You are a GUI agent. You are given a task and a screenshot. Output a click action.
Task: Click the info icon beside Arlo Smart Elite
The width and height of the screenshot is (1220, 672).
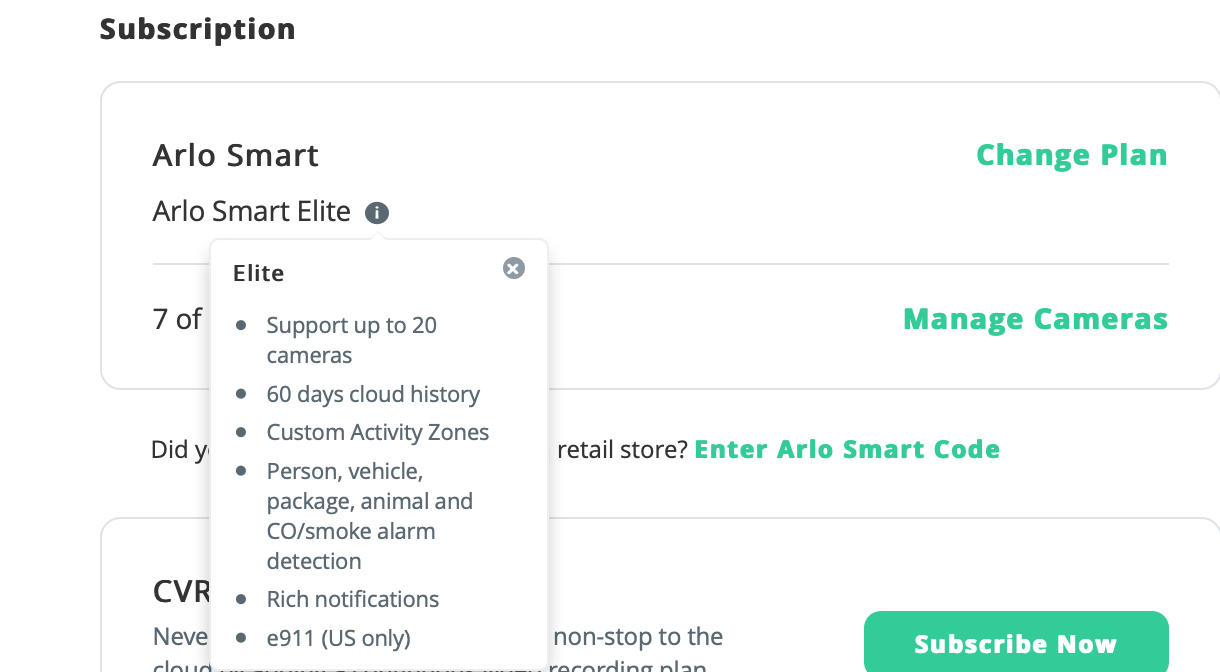coord(377,213)
